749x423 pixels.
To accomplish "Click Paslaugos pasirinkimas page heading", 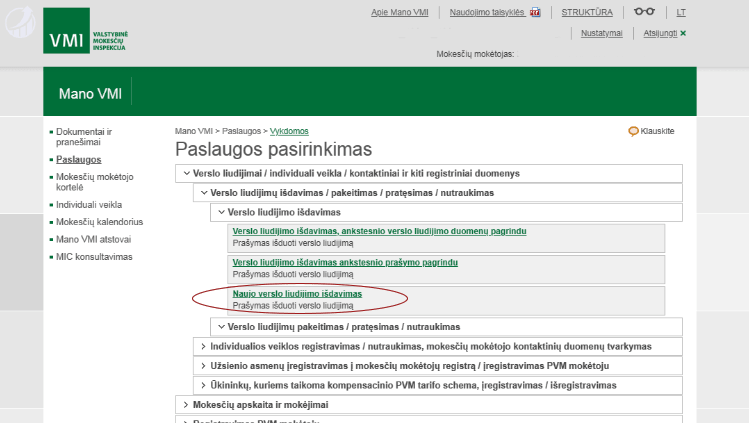I will pos(273,149).
